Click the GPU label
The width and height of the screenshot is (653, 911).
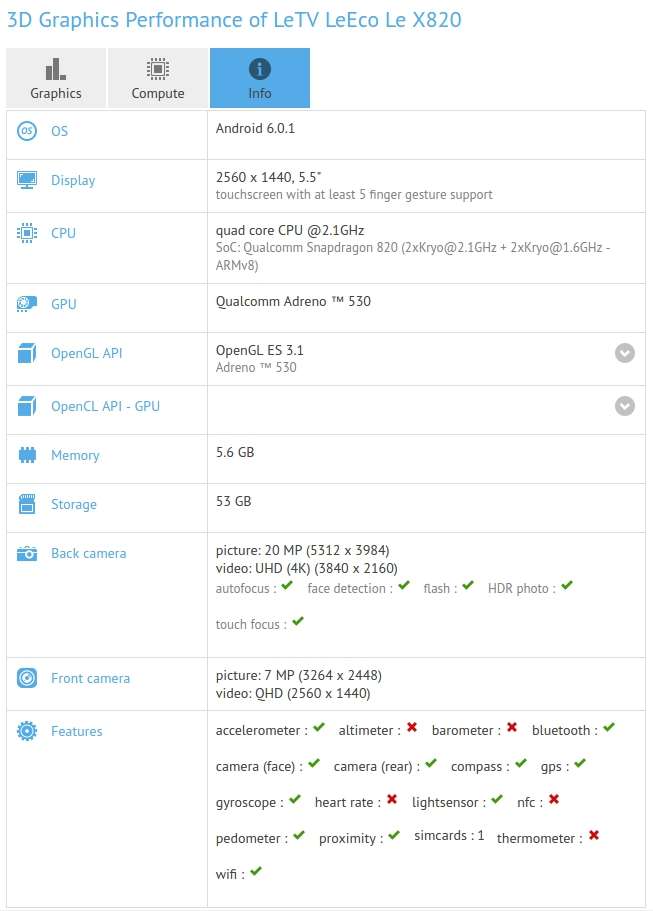tap(63, 304)
